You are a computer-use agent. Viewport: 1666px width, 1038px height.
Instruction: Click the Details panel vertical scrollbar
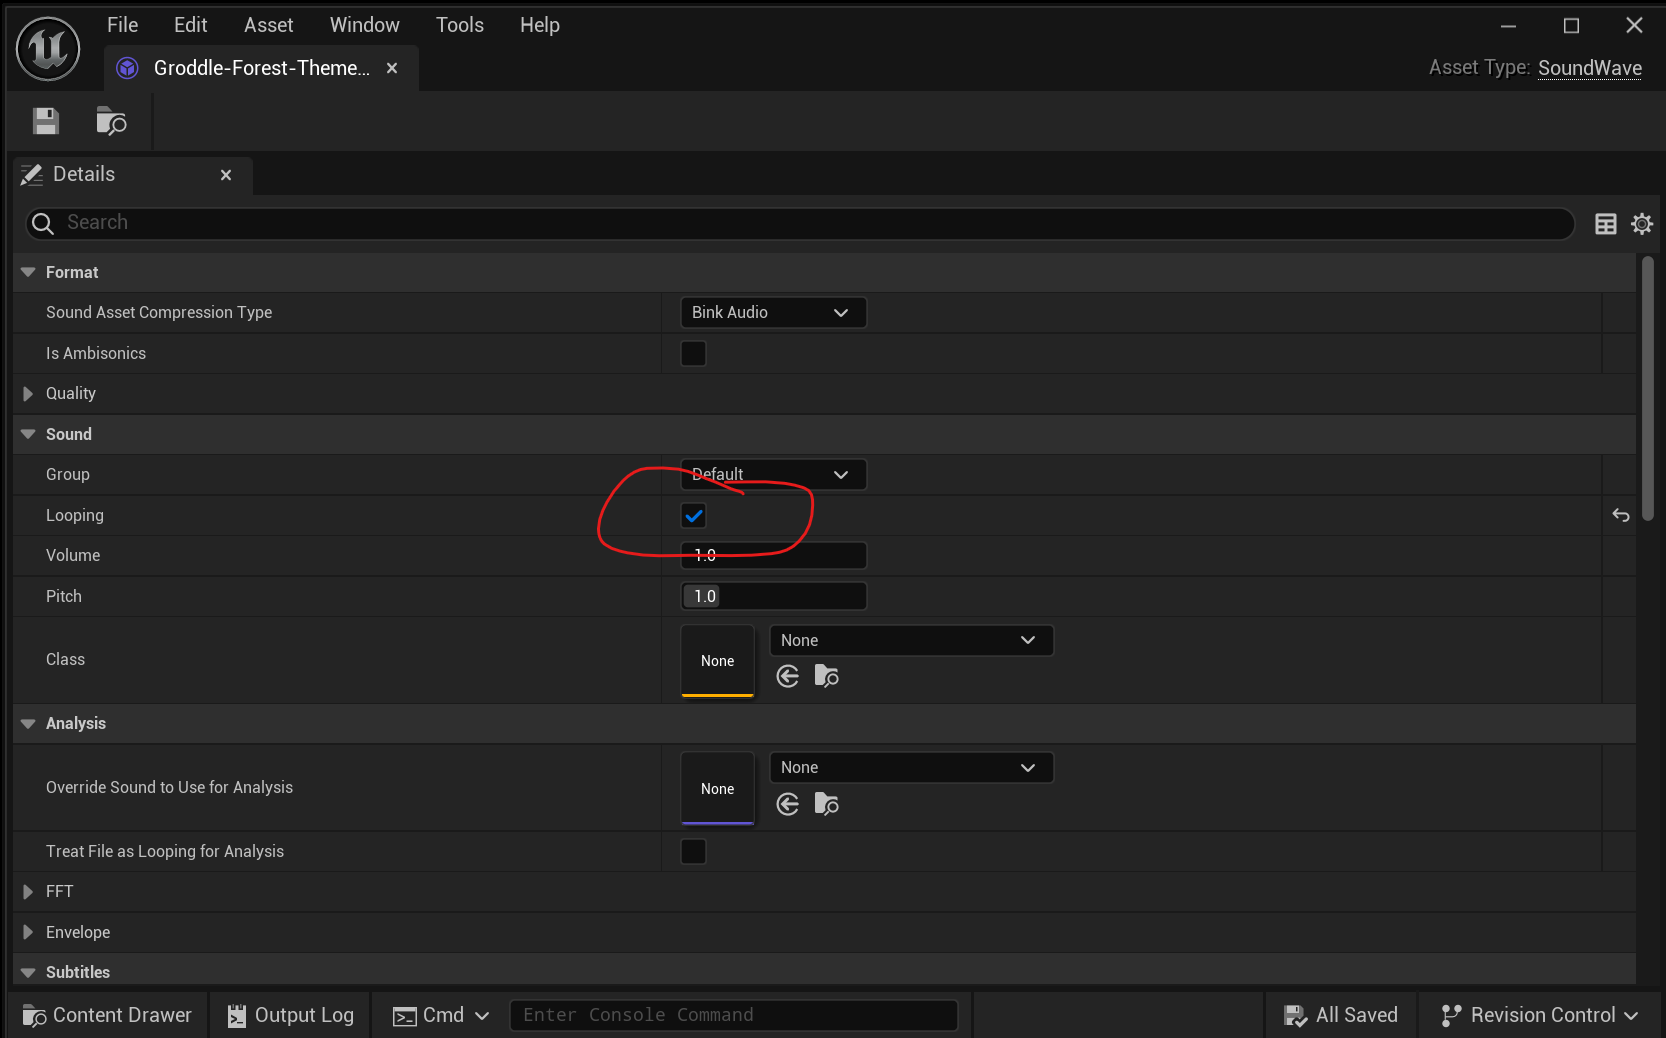click(1647, 388)
